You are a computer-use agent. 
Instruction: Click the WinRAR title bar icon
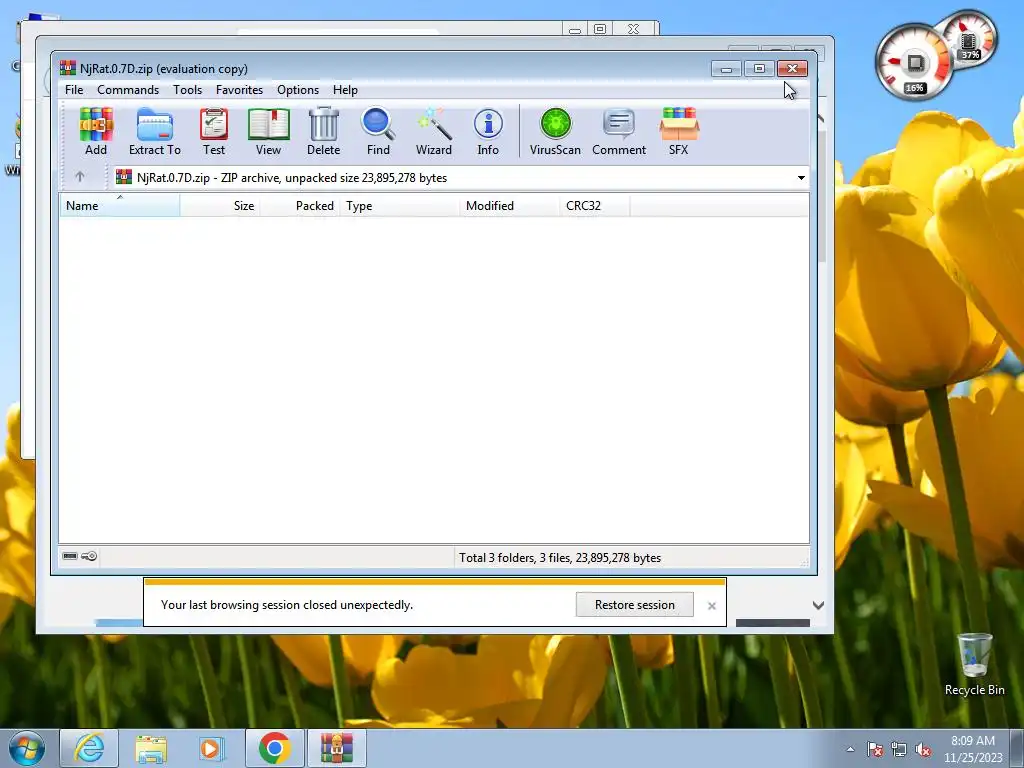(67, 68)
